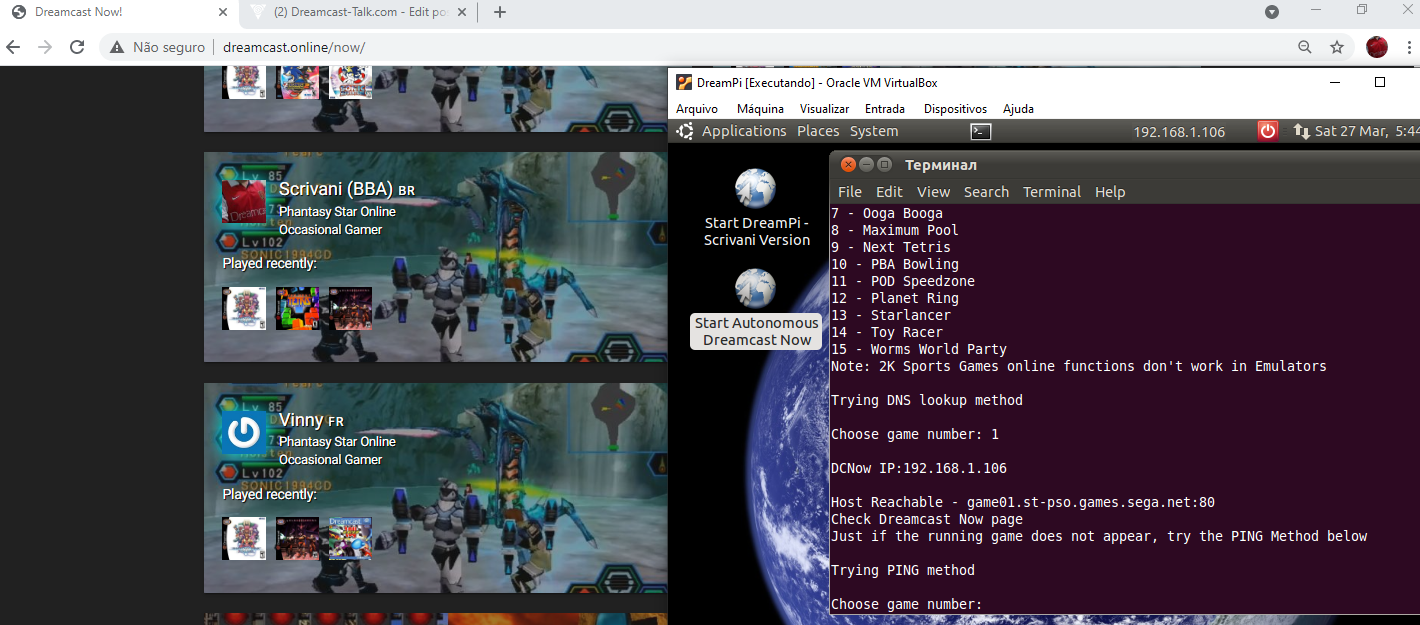Open the terminal Help menu
The height and width of the screenshot is (625, 1420).
click(1110, 192)
